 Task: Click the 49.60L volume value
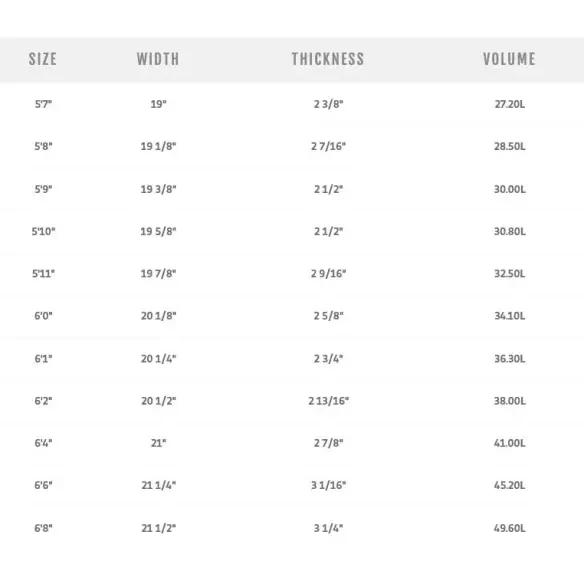[510, 528]
